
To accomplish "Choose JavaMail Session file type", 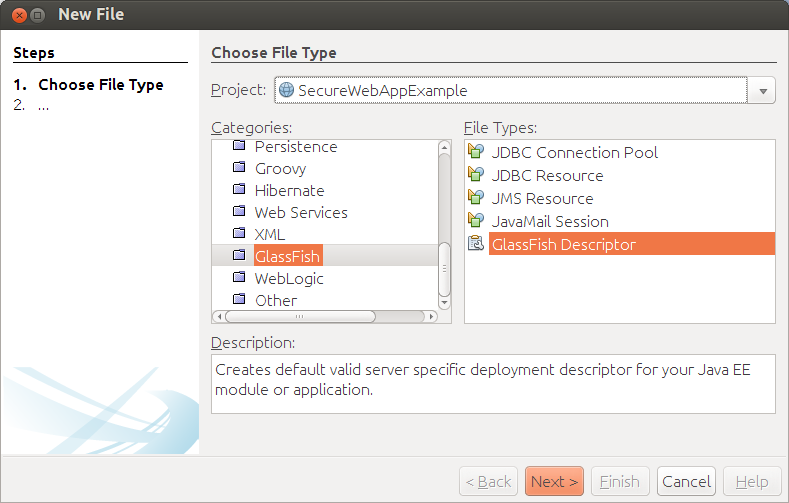I will [550, 222].
